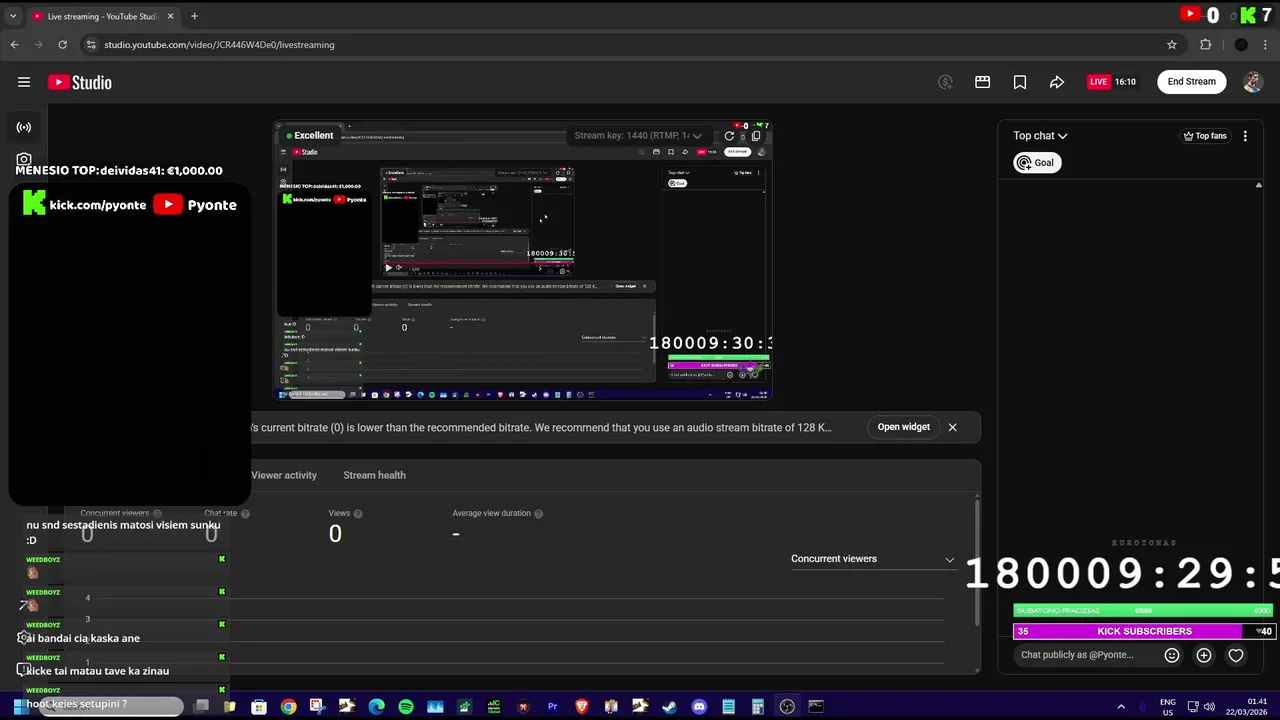Click the Top fans button
Viewport: 1280px width, 720px height.
tap(1205, 136)
